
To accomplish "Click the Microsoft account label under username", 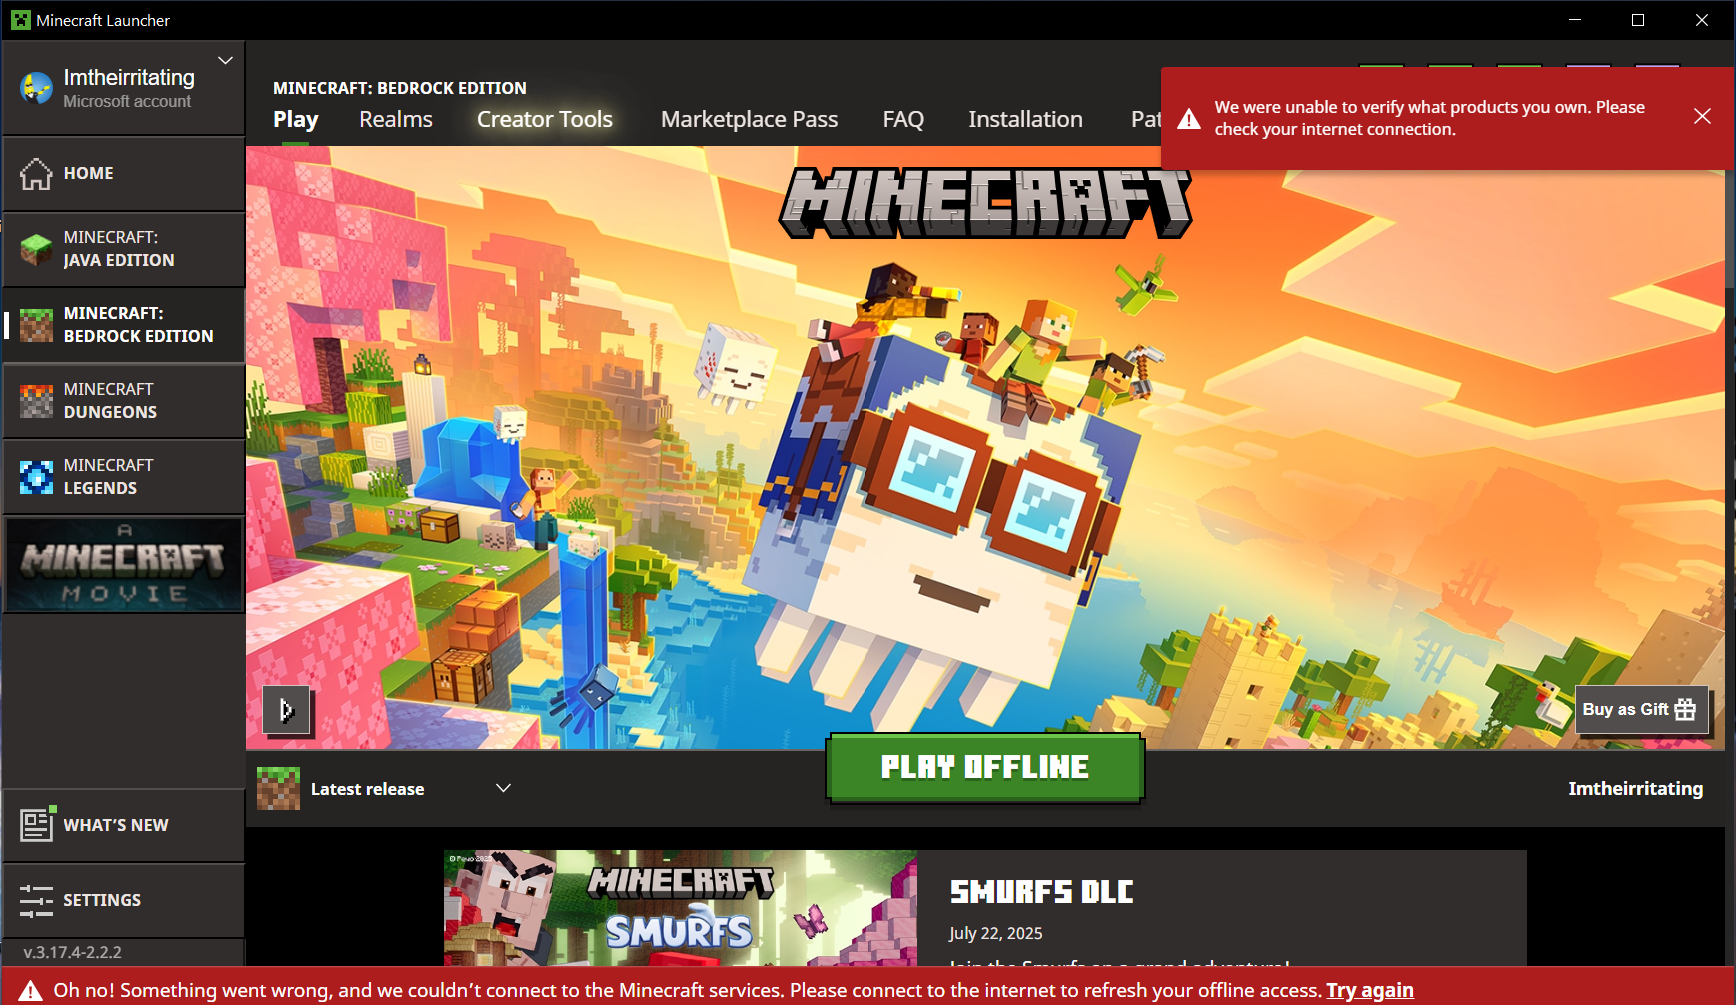I will [127, 101].
